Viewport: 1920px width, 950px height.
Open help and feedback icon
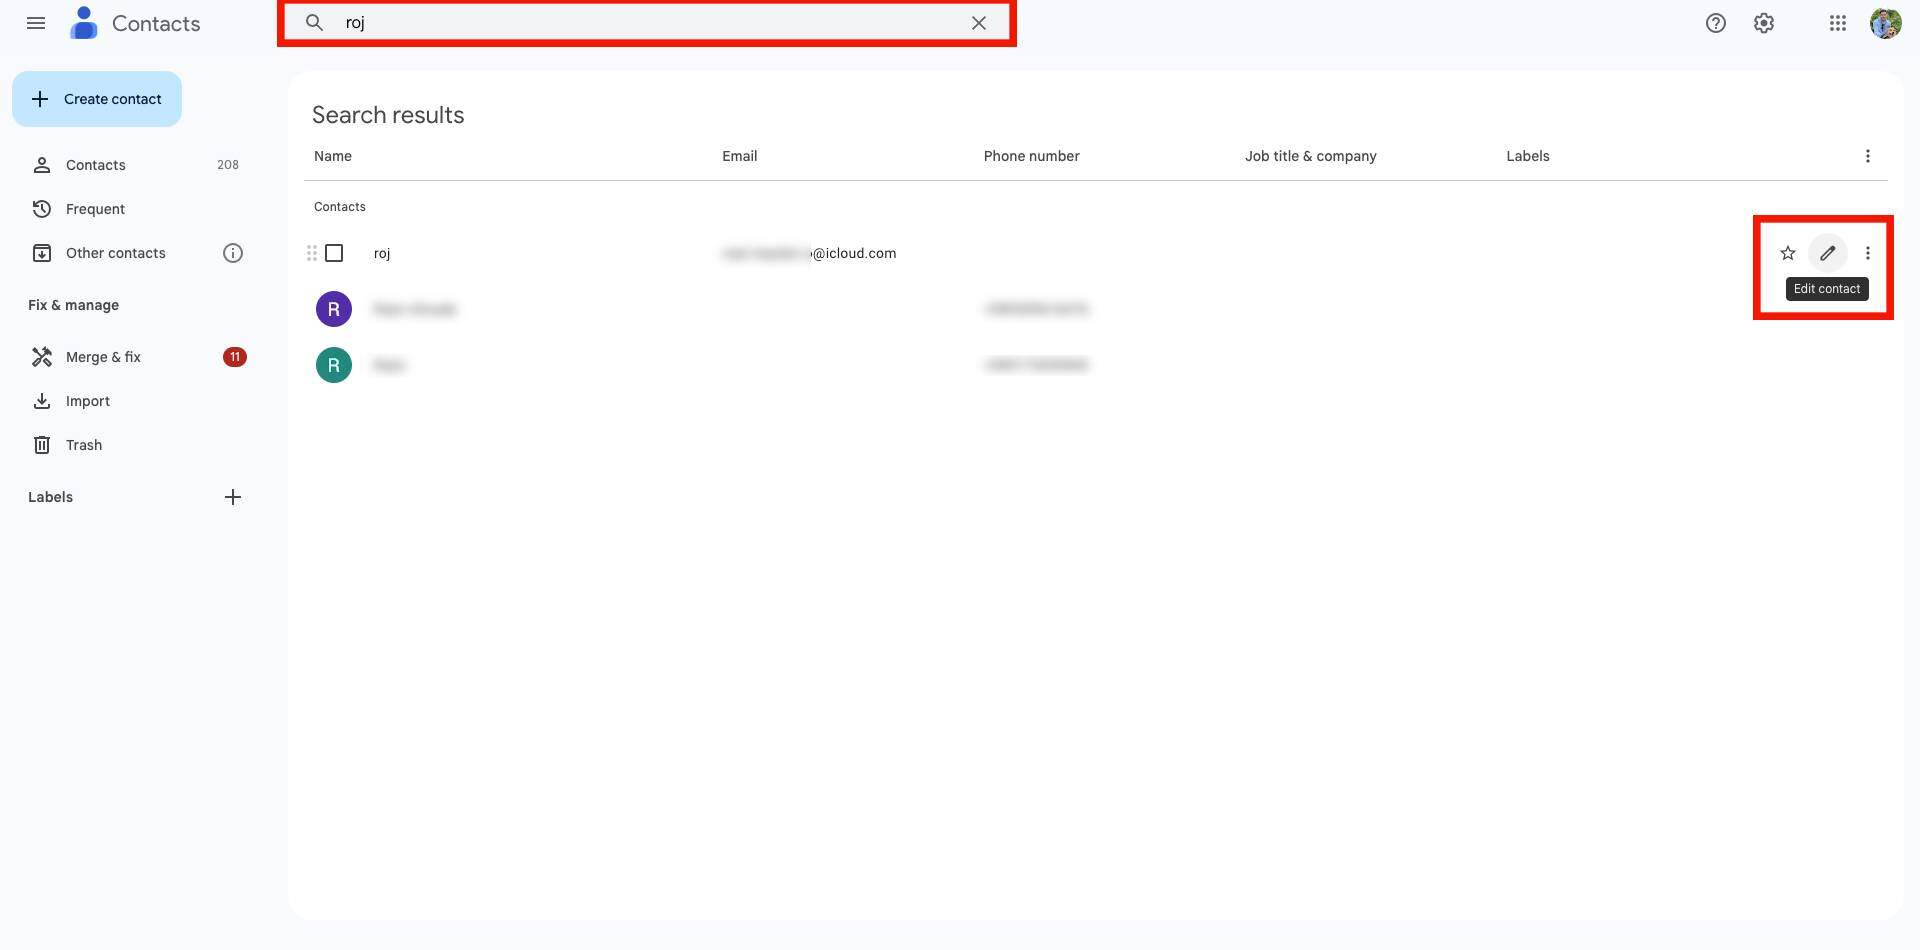[1715, 23]
